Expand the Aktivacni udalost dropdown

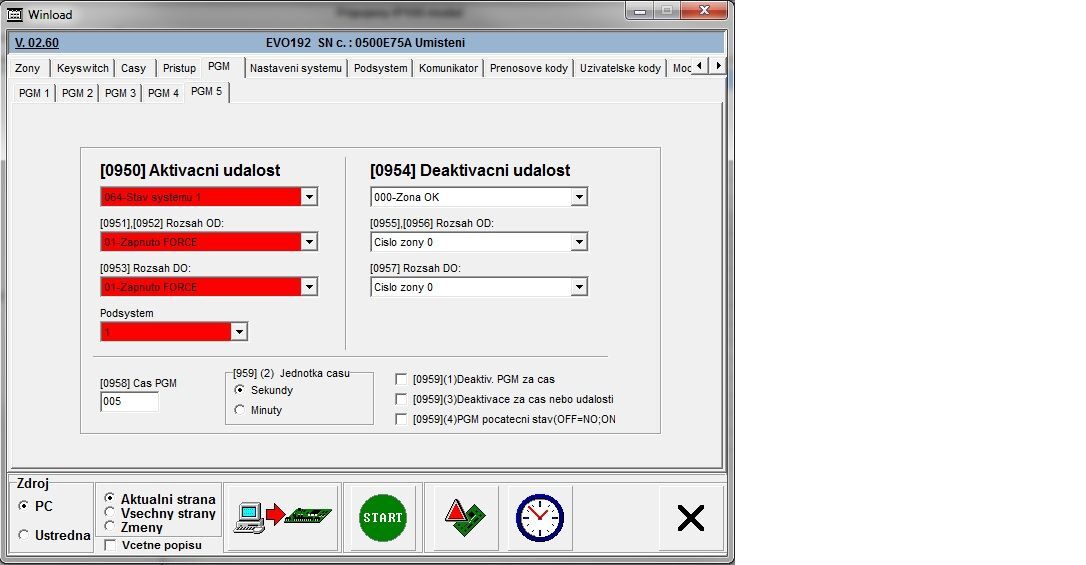(x=309, y=197)
